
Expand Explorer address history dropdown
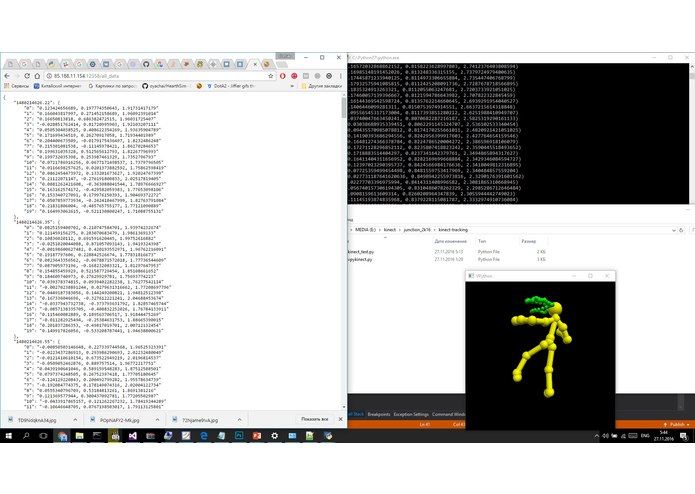[674, 230]
